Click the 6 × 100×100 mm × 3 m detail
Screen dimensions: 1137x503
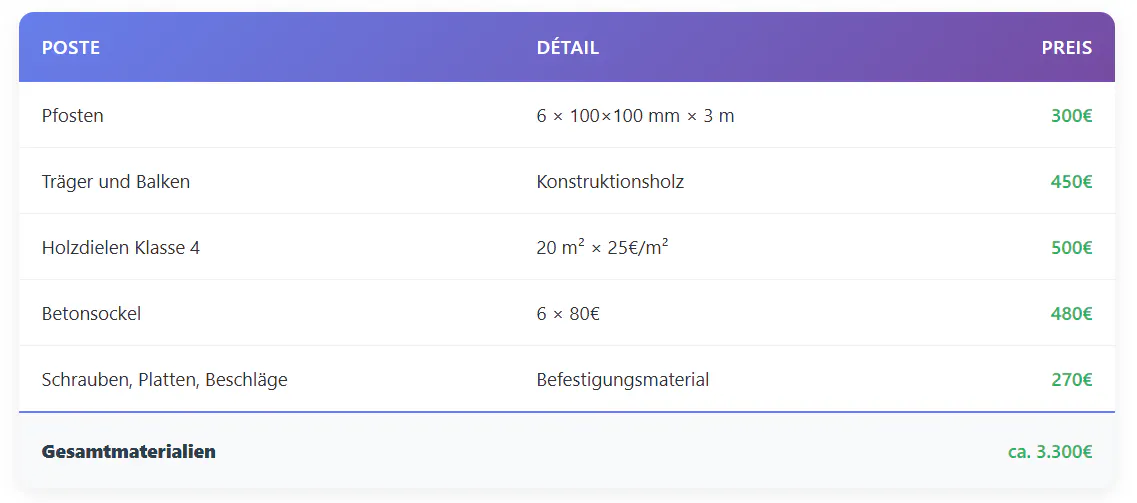click(635, 116)
